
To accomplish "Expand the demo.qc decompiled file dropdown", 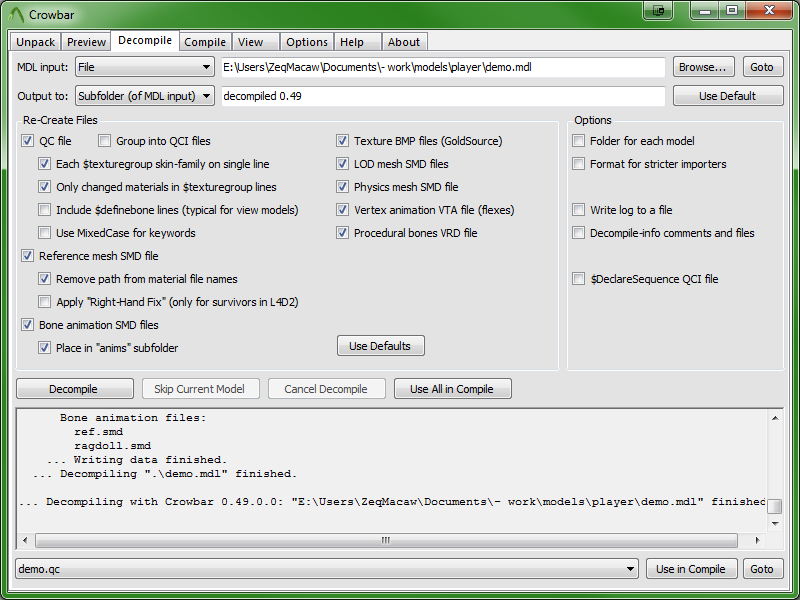I will tap(327, 568).
